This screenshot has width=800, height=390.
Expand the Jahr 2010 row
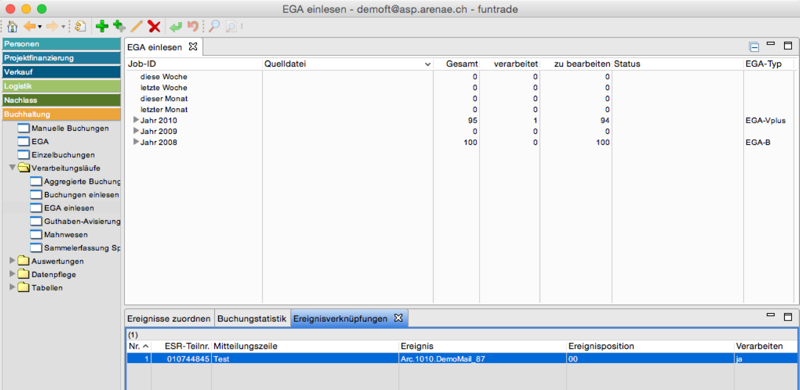click(136, 120)
